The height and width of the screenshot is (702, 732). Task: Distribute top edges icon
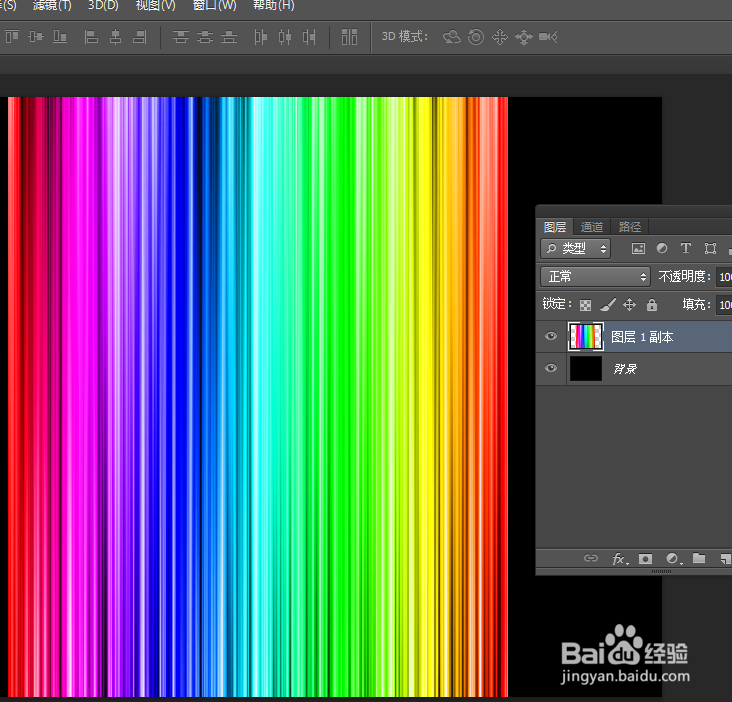point(181,36)
